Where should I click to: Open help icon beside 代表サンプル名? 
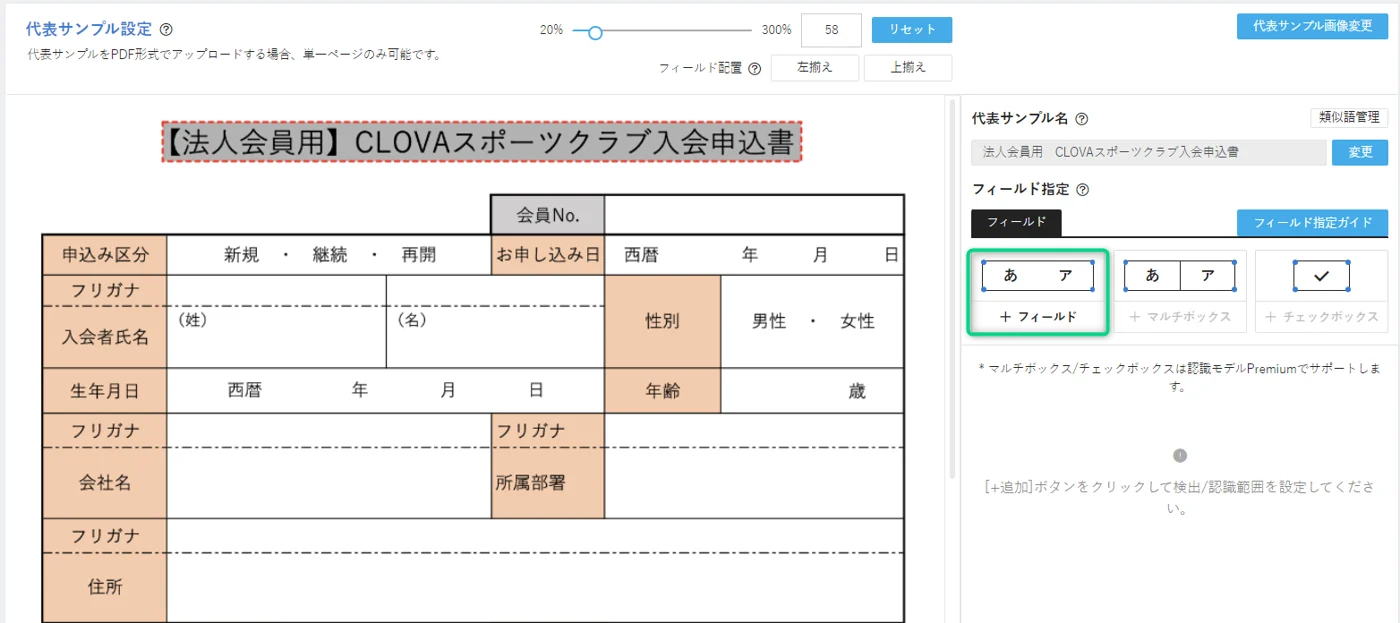(1082, 119)
